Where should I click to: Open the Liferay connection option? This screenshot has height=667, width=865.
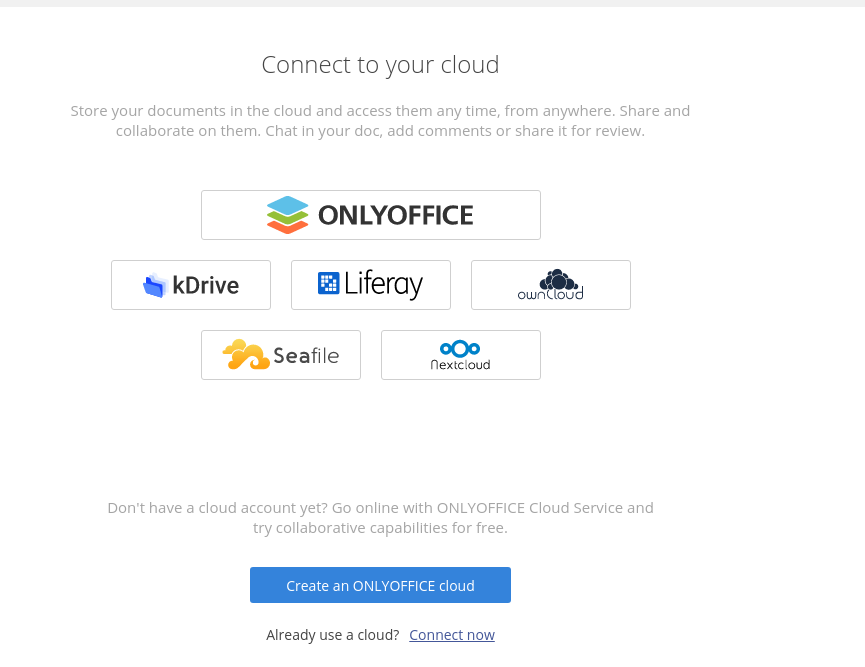(371, 285)
